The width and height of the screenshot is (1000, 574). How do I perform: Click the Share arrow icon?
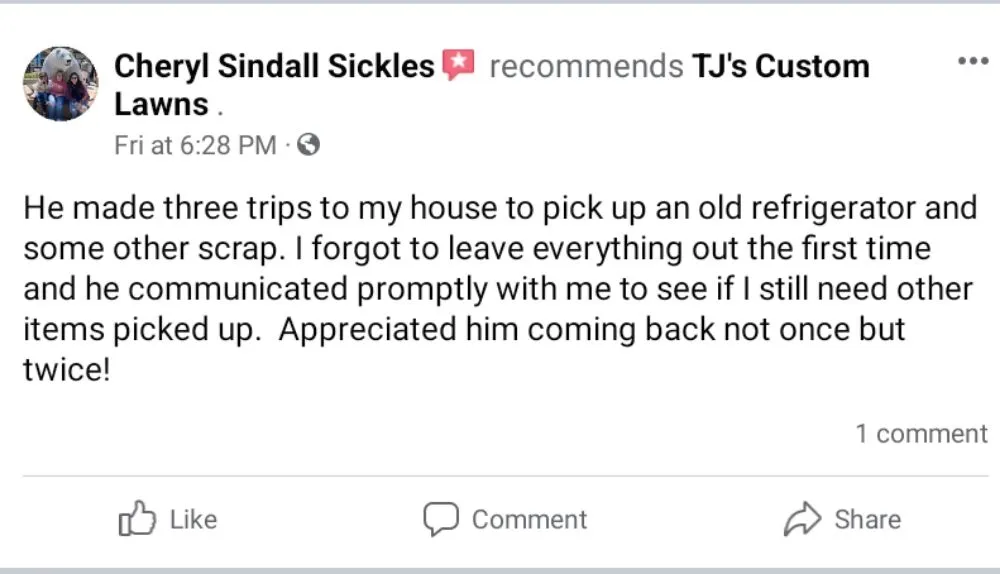coord(802,519)
